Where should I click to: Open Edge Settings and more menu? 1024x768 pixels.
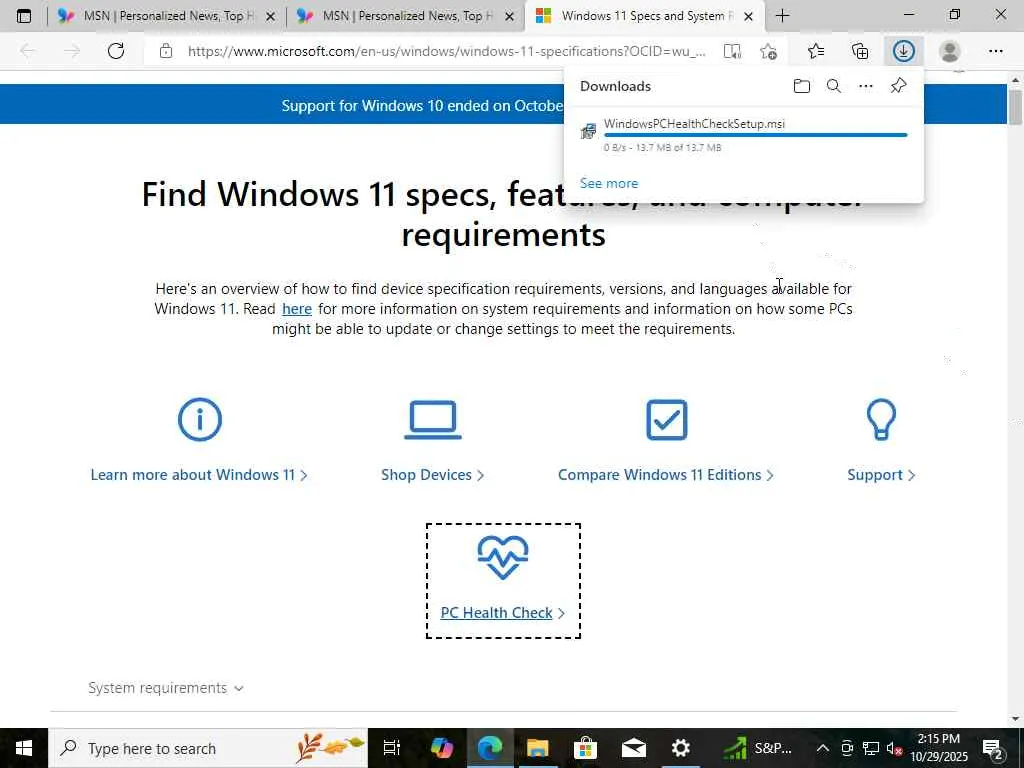[x=995, y=51]
